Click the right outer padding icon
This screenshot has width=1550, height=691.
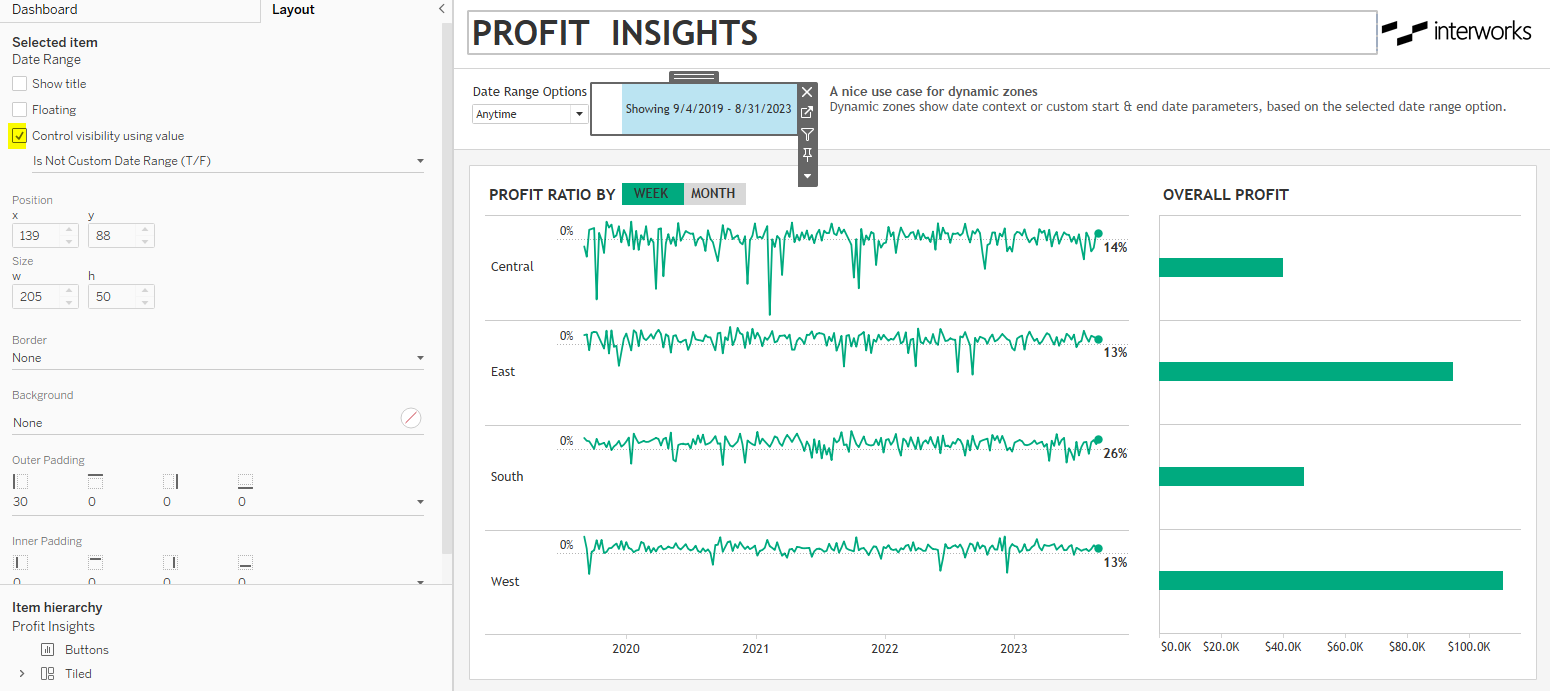pos(171,482)
